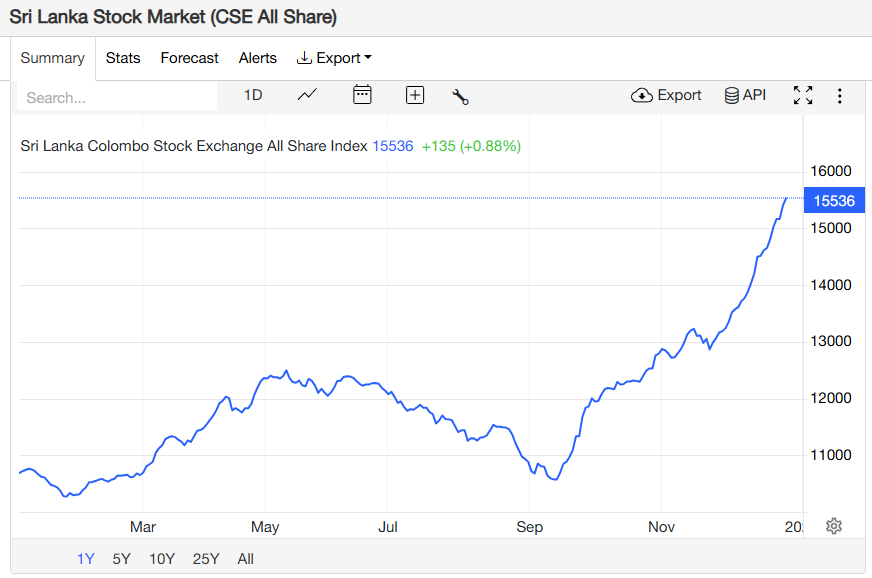This screenshot has width=872, height=578.
Task: Expand the Export dropdown in tab bar
Action: pos(335,58)
